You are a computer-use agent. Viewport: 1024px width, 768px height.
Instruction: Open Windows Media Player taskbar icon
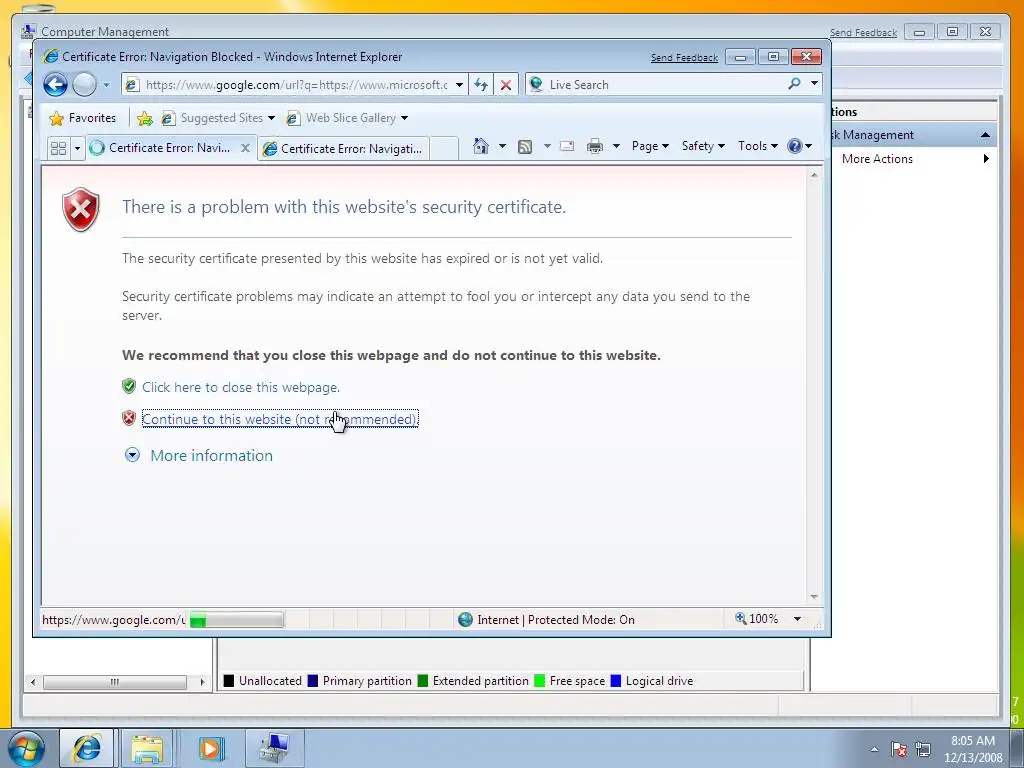pos(210,748)
